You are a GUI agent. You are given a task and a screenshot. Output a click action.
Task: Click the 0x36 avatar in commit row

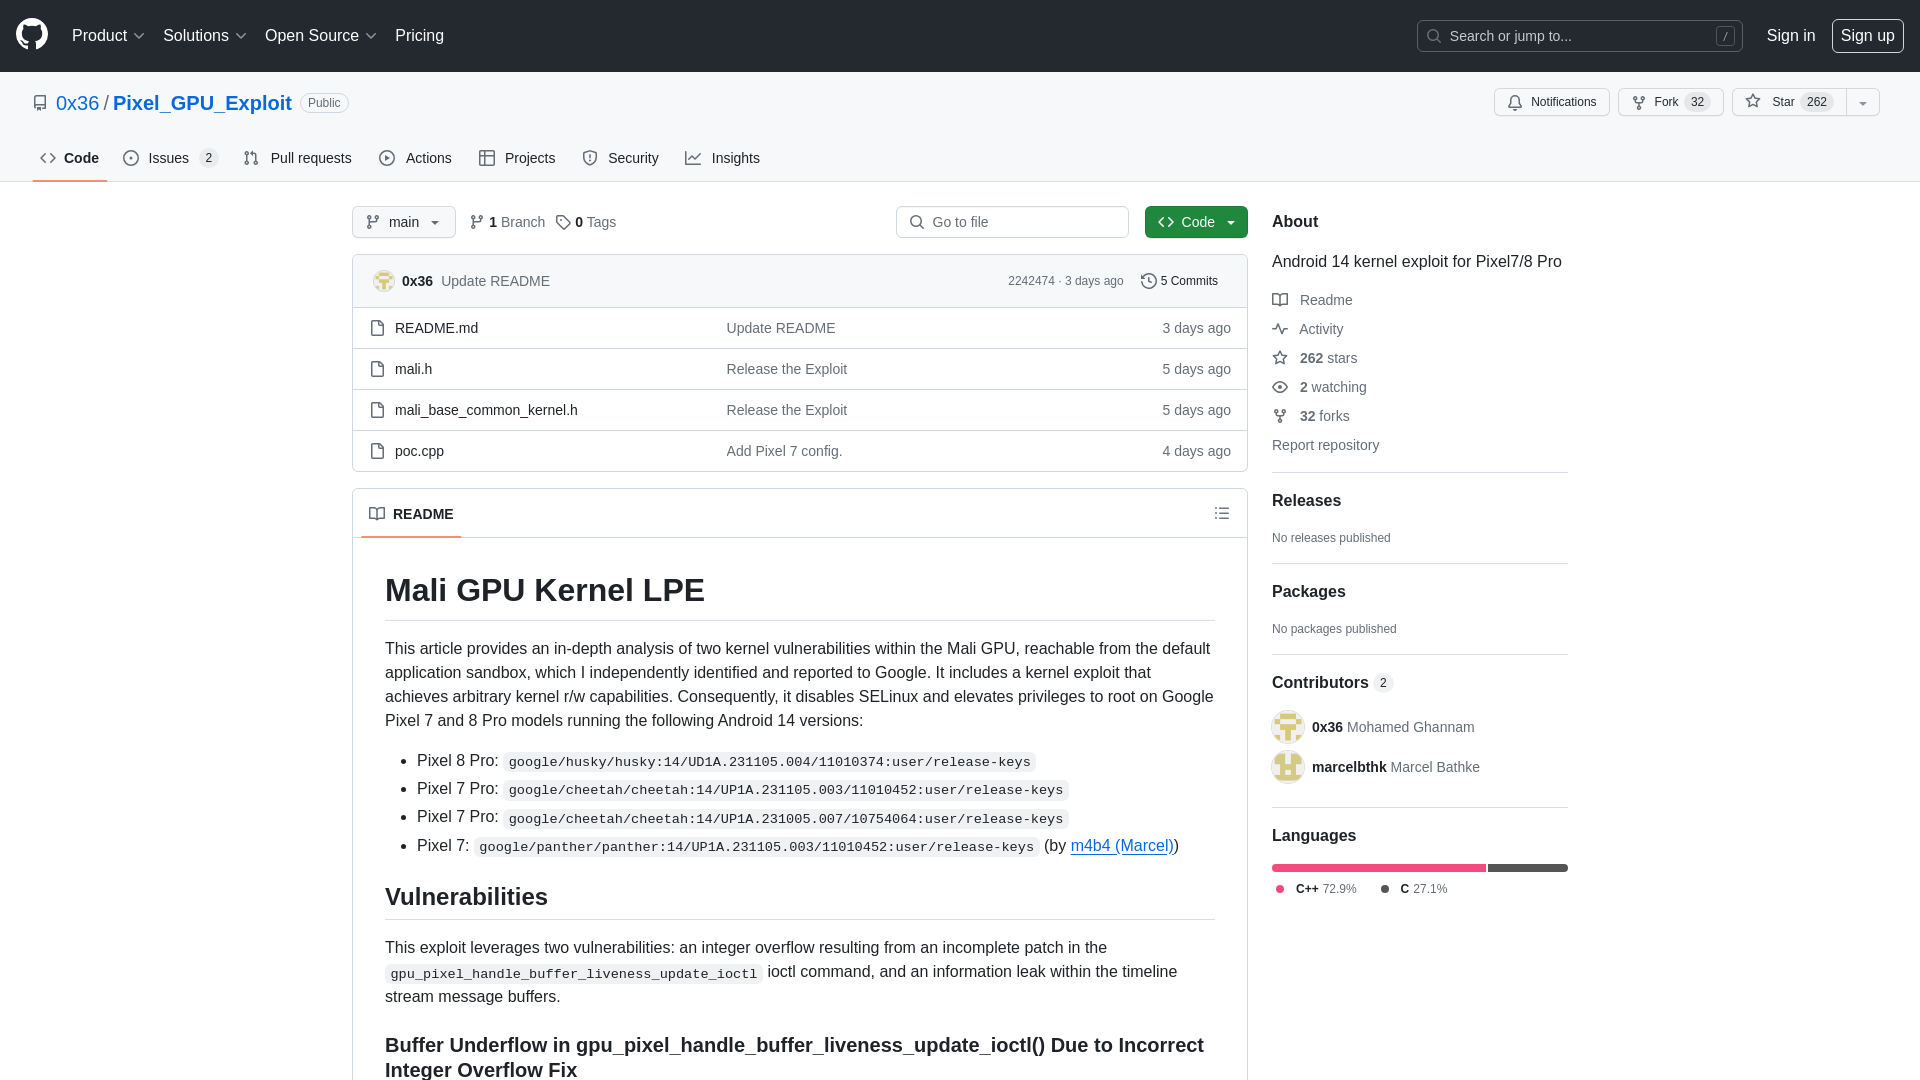384,281
